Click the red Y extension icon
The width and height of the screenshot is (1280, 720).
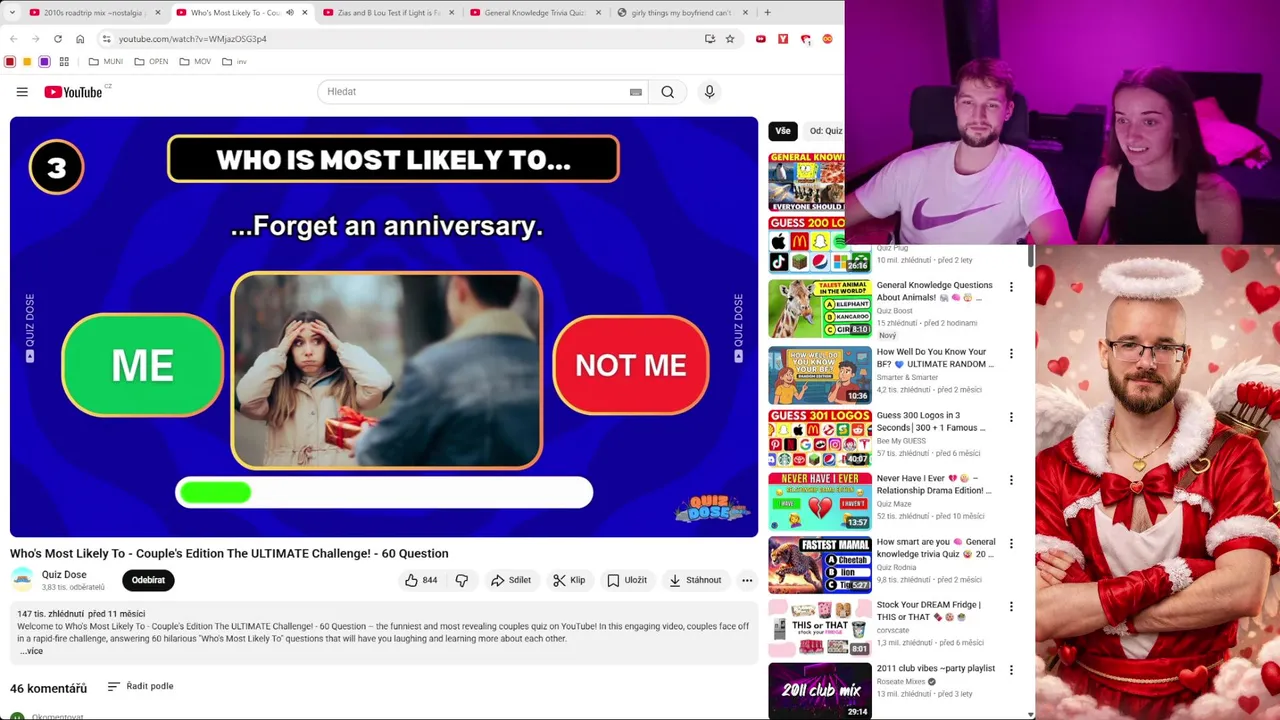[783, 39]
